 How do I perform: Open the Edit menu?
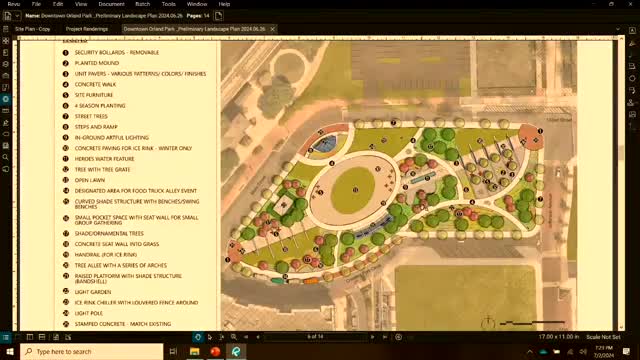click(58, 4)
